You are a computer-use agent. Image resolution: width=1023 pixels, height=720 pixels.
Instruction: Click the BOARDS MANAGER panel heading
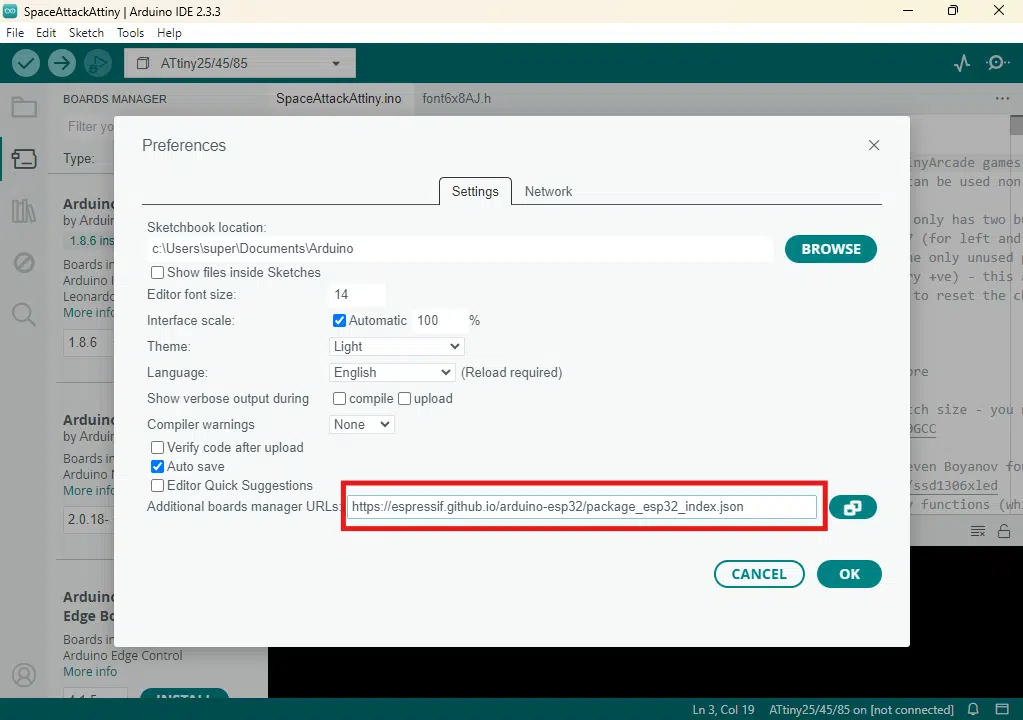pyautogui.click(x=115, y=99)
